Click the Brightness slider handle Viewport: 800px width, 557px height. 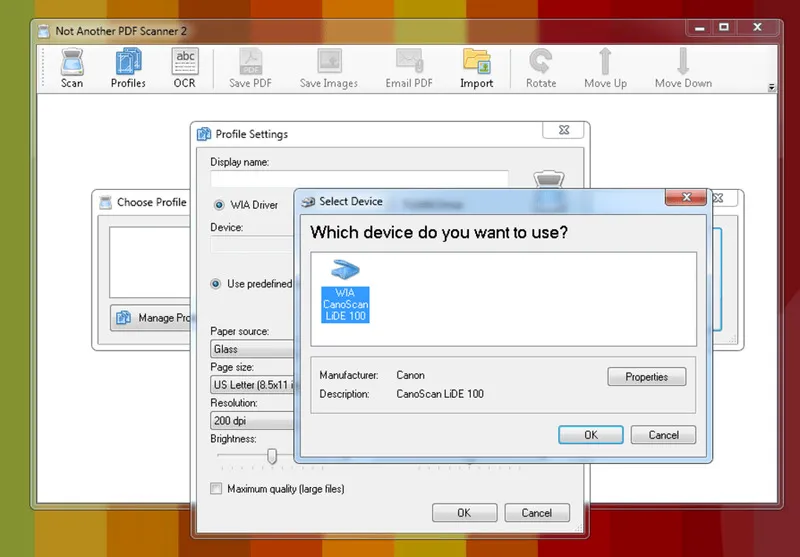(x=271, y=456)
